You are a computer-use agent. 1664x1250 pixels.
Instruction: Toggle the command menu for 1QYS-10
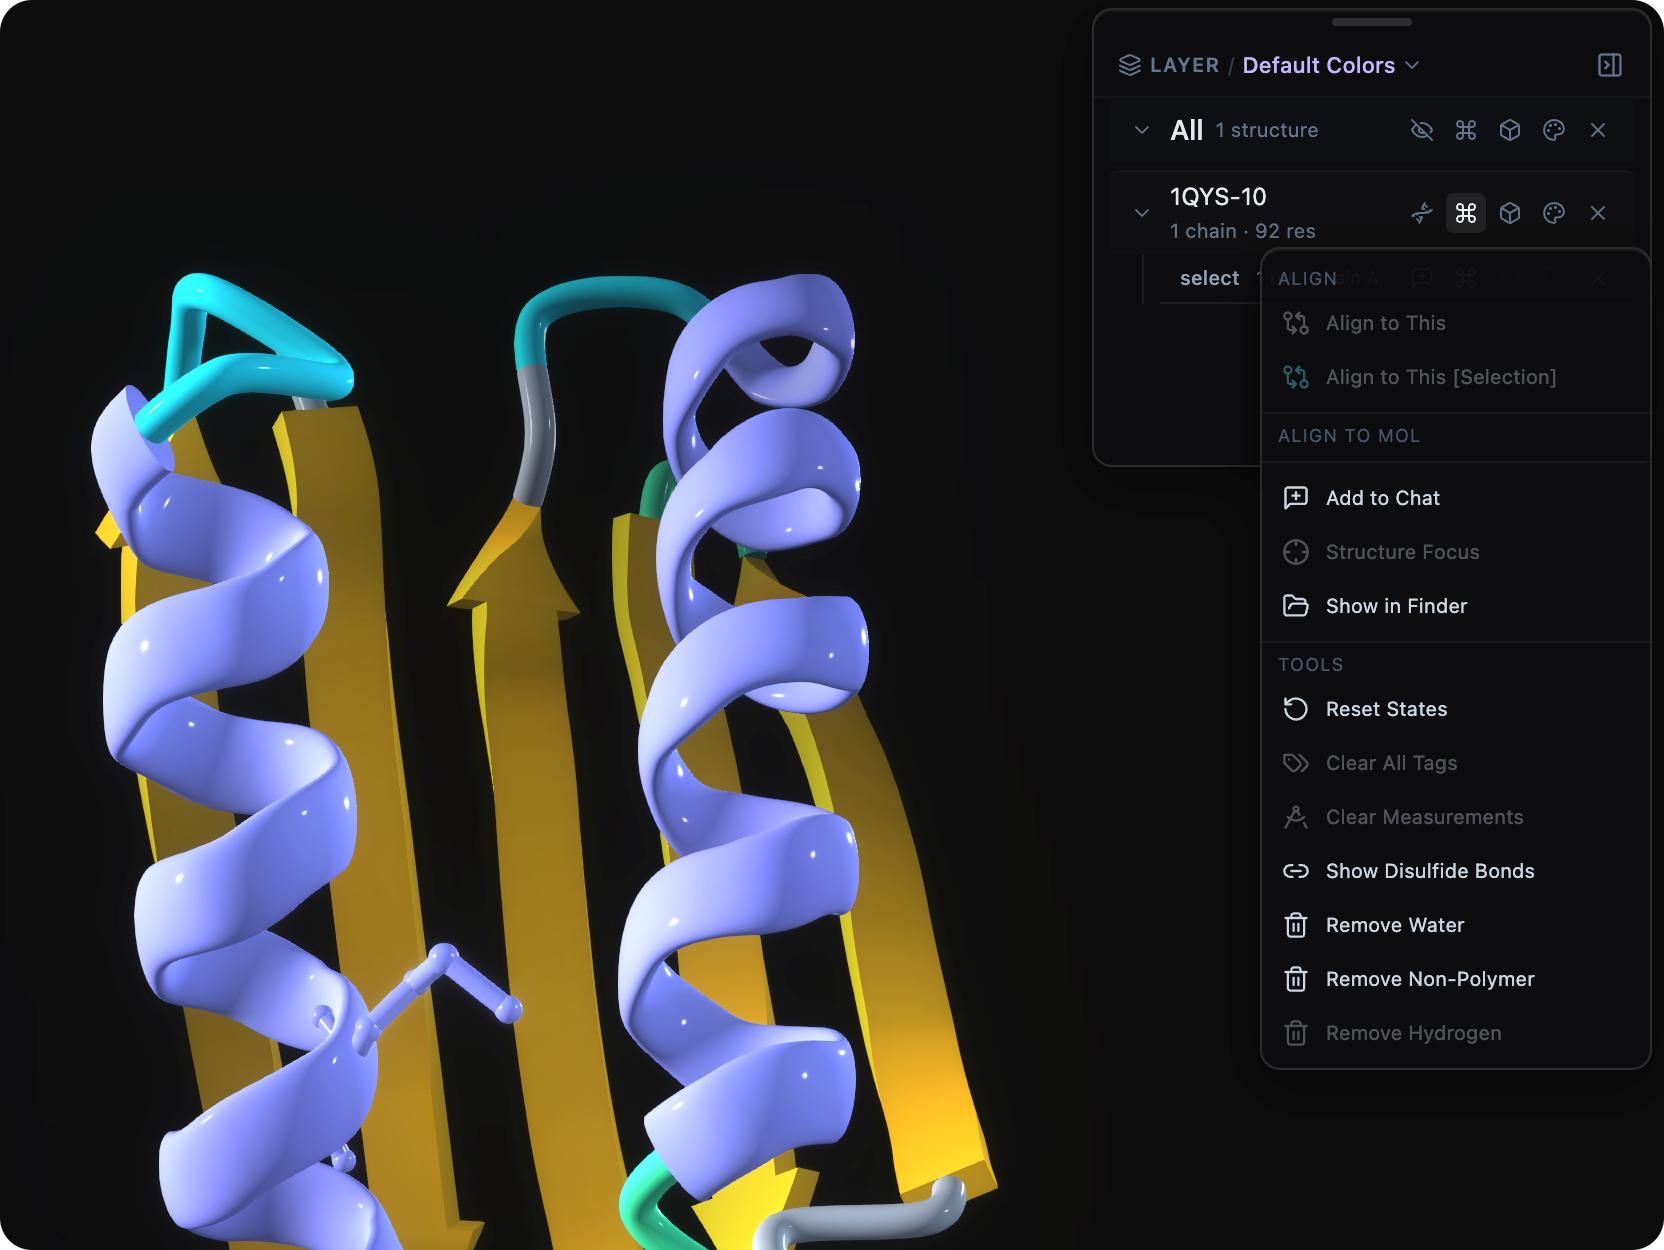pos(1466,213)
